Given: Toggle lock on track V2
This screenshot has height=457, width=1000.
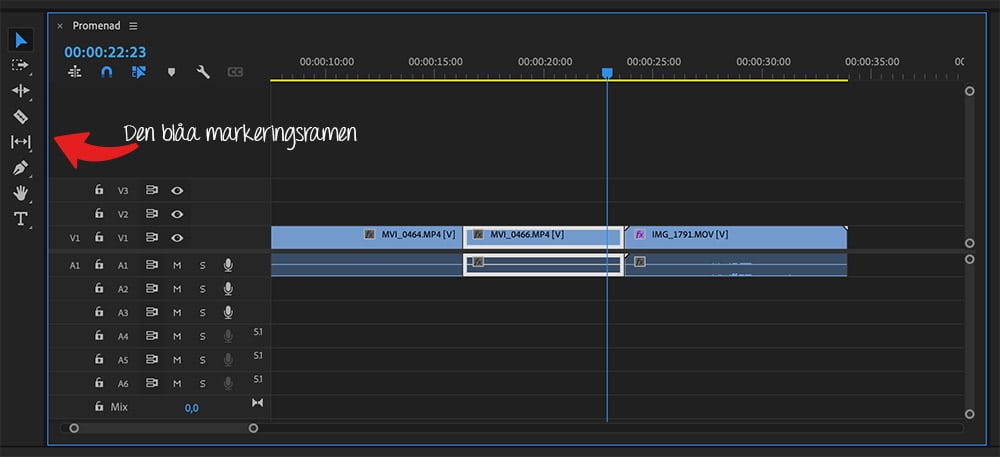Looking at the screenshot, I should click(x=99, y=214).
